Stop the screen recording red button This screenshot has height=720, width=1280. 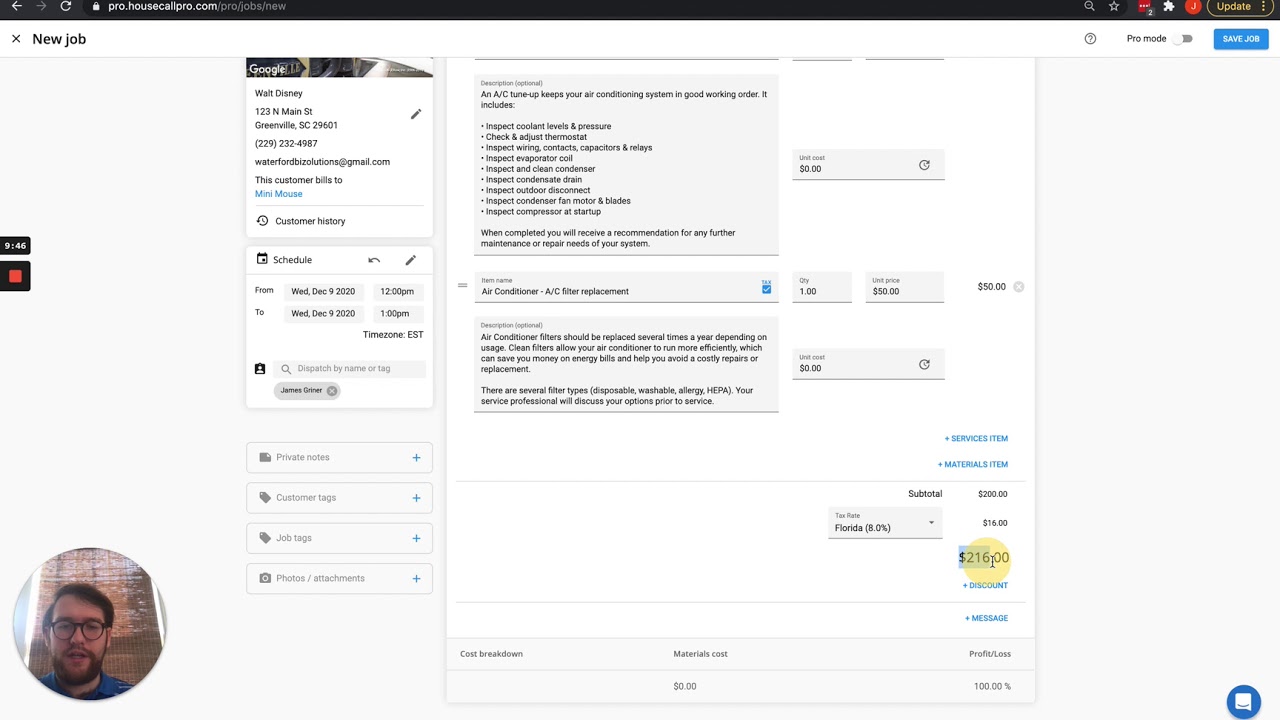tap(15, 276)
